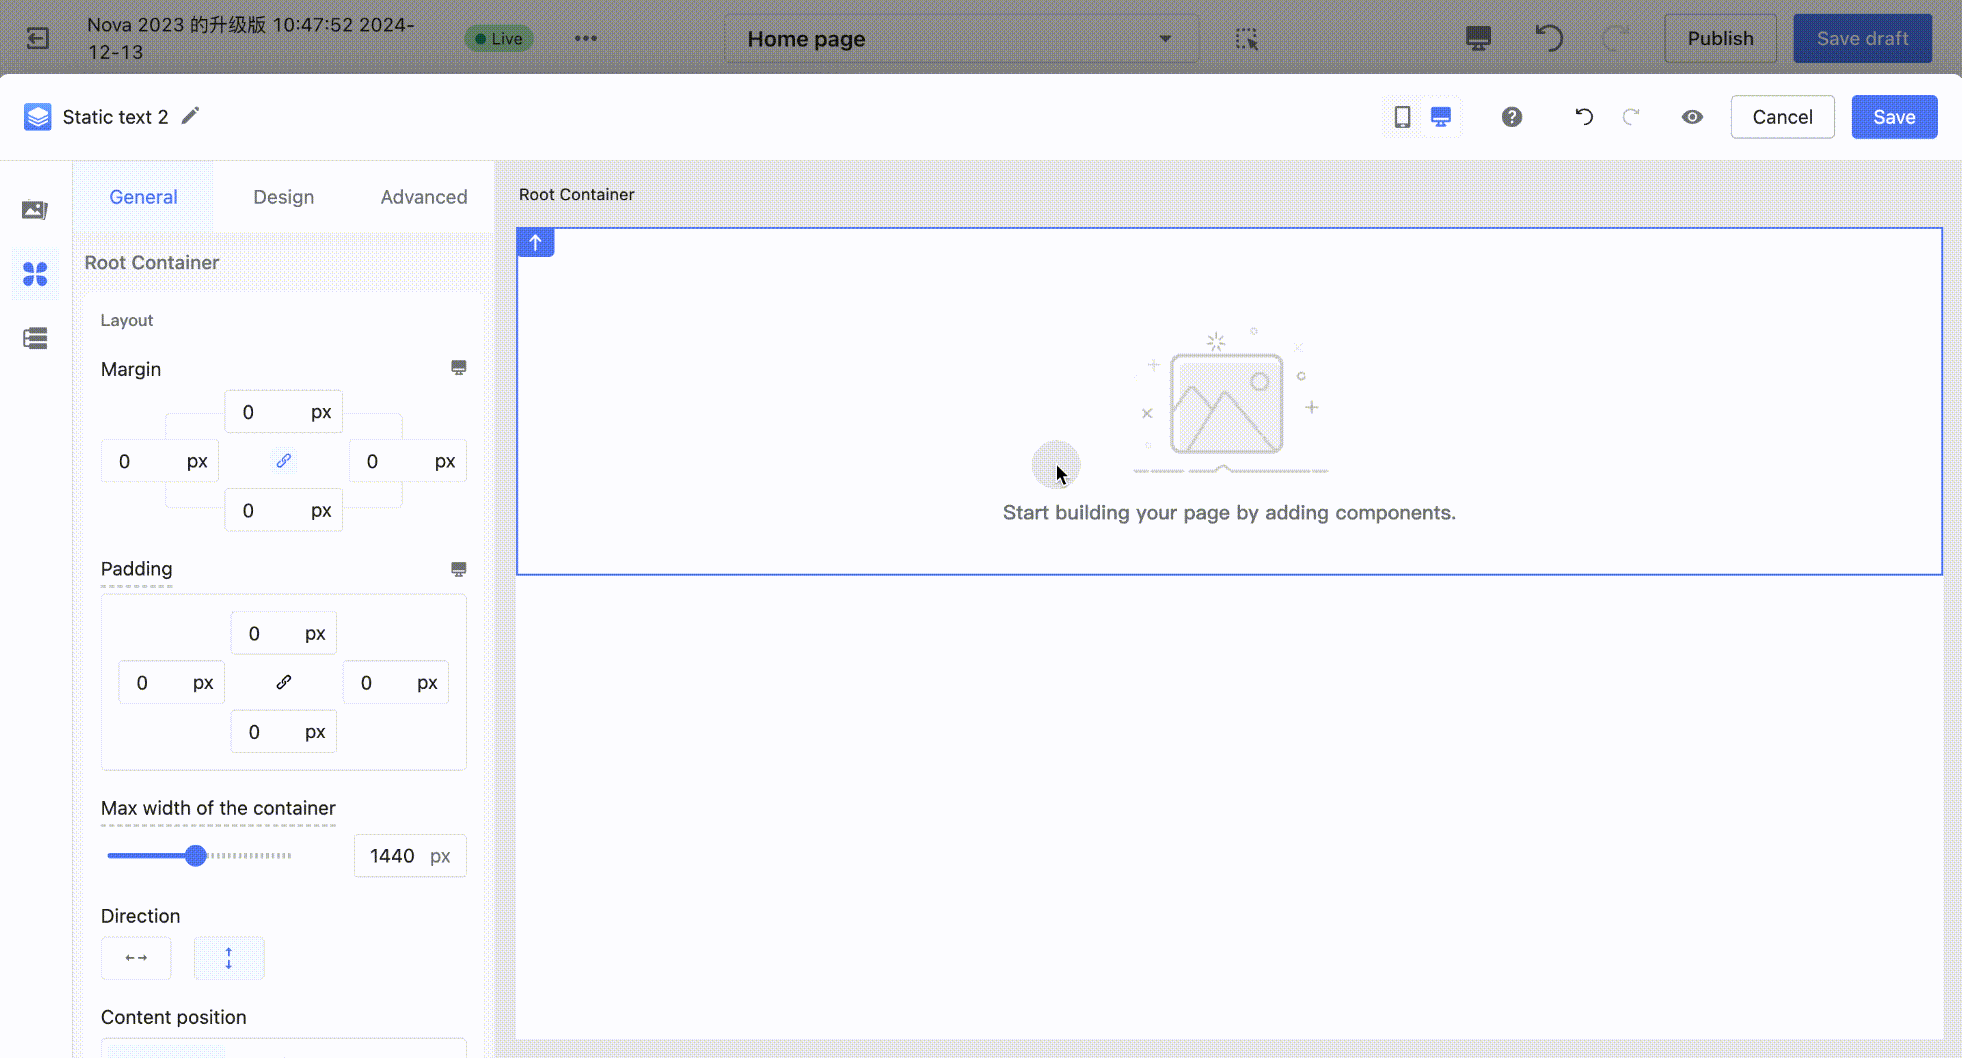The image size is (1962, 1058).
Task: Open the Margin responsive device selector
Action: tap(458, 368)
